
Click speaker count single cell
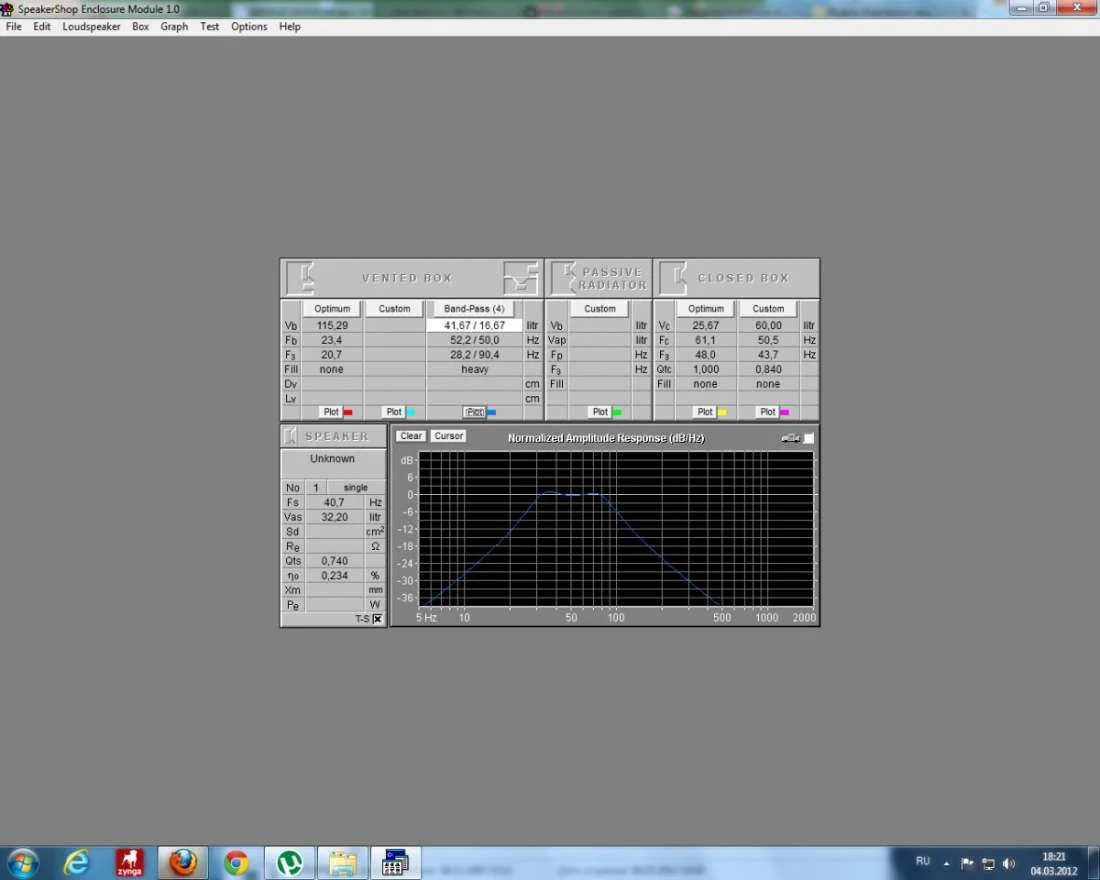[356, 488]
